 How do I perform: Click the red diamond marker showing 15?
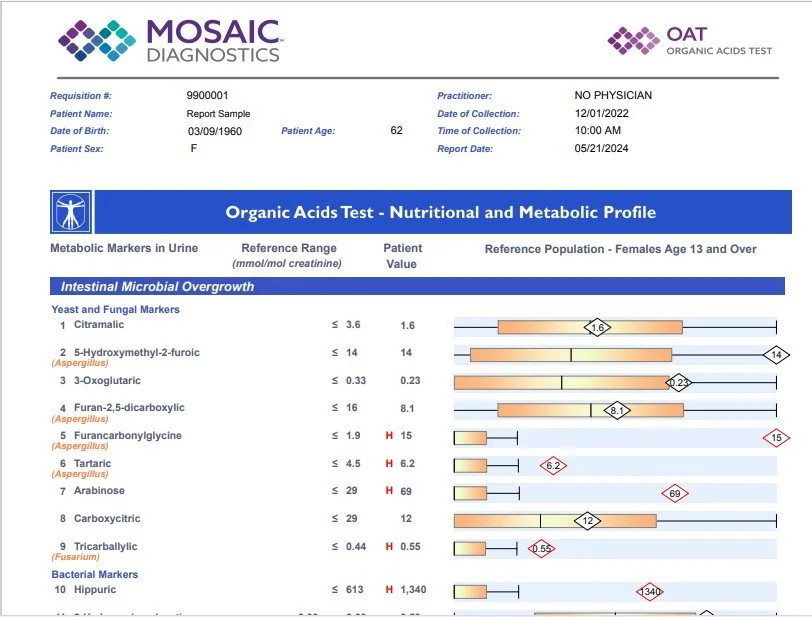tap(776, 438)
